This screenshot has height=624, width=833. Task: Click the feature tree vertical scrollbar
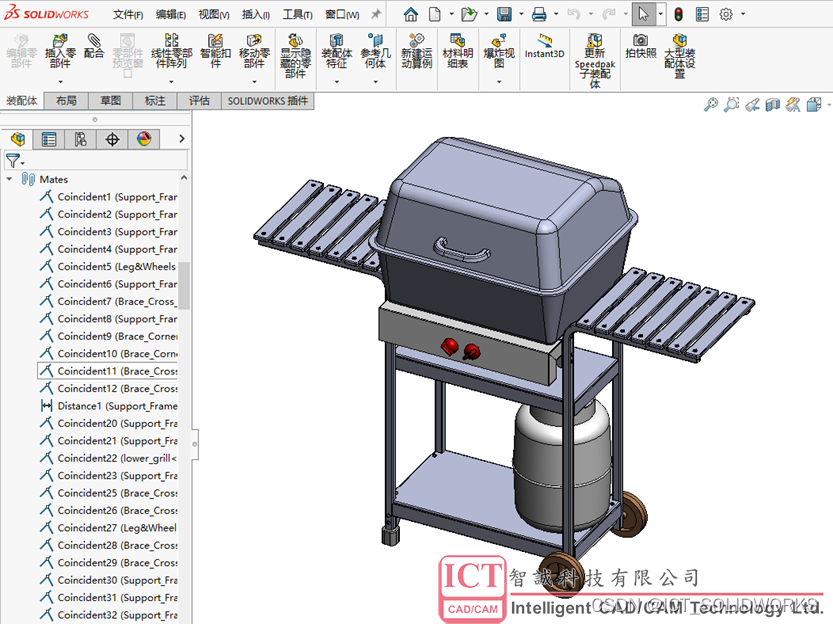coord(184,285)
